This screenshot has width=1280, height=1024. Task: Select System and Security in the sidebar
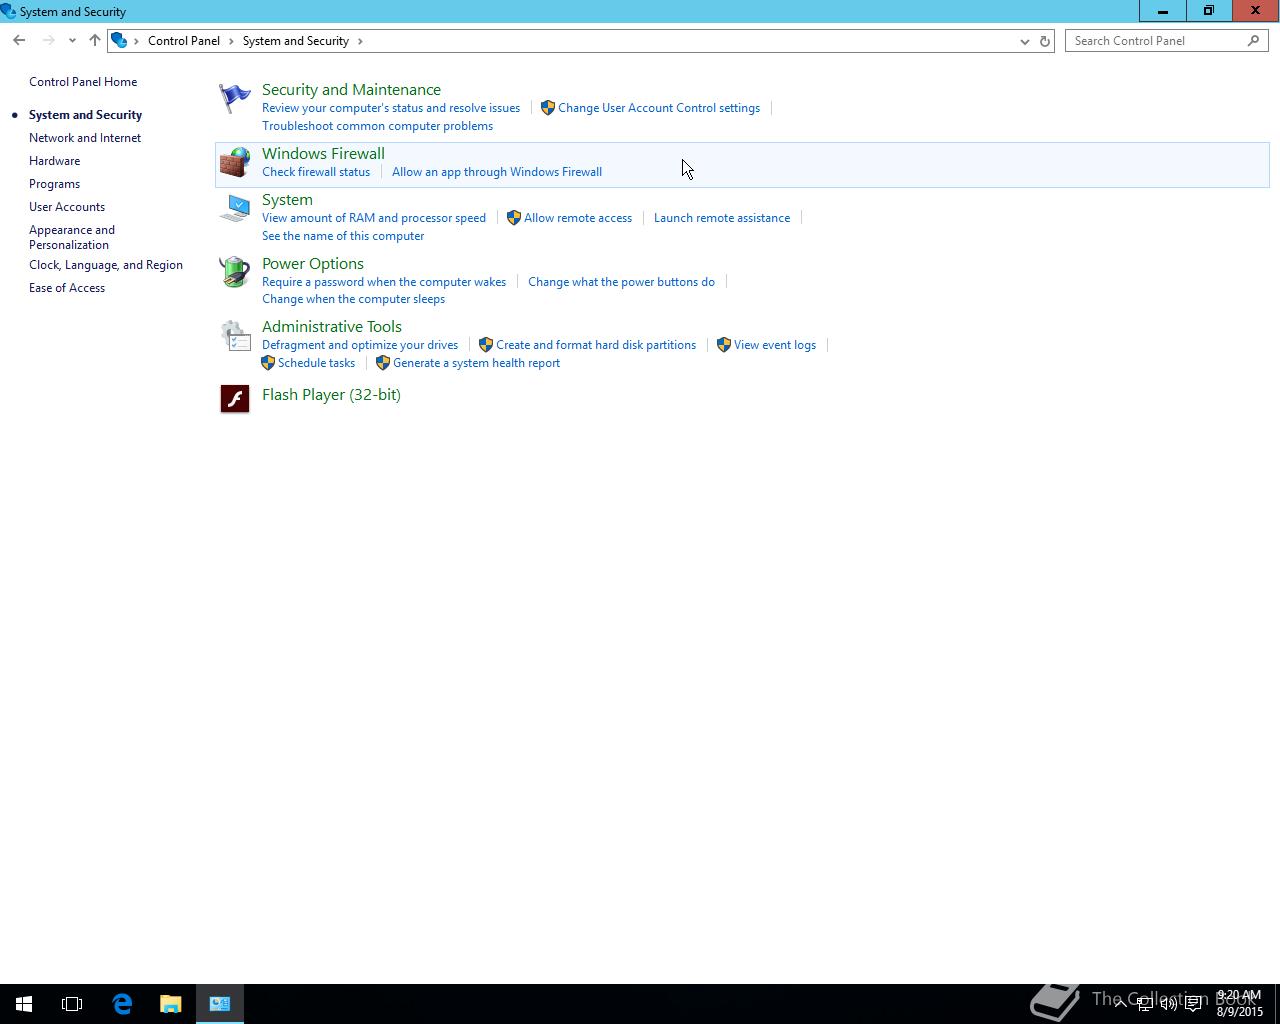85,115
